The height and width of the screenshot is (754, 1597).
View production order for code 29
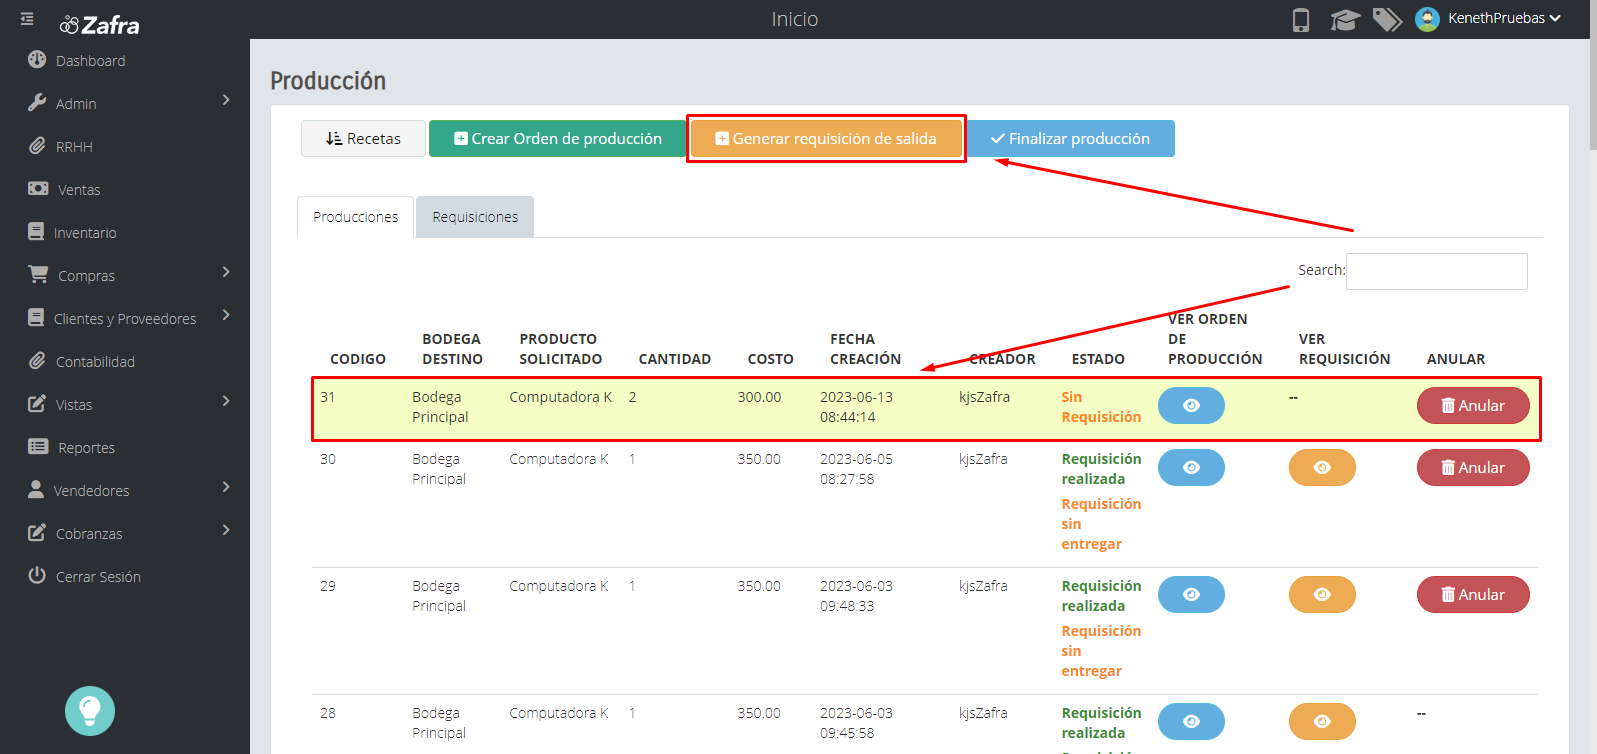pyautogui.click(x=1191, y=594)
